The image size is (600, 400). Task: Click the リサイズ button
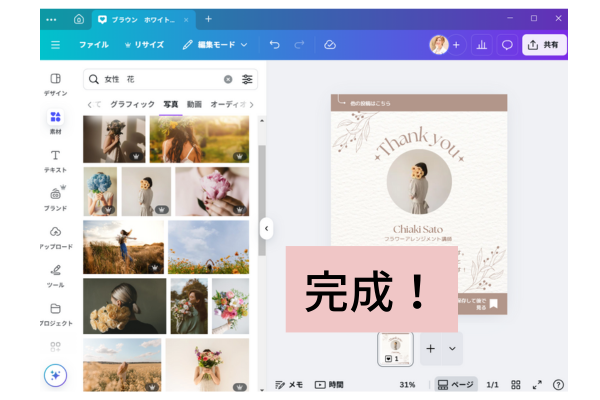(x=143, y=45)
